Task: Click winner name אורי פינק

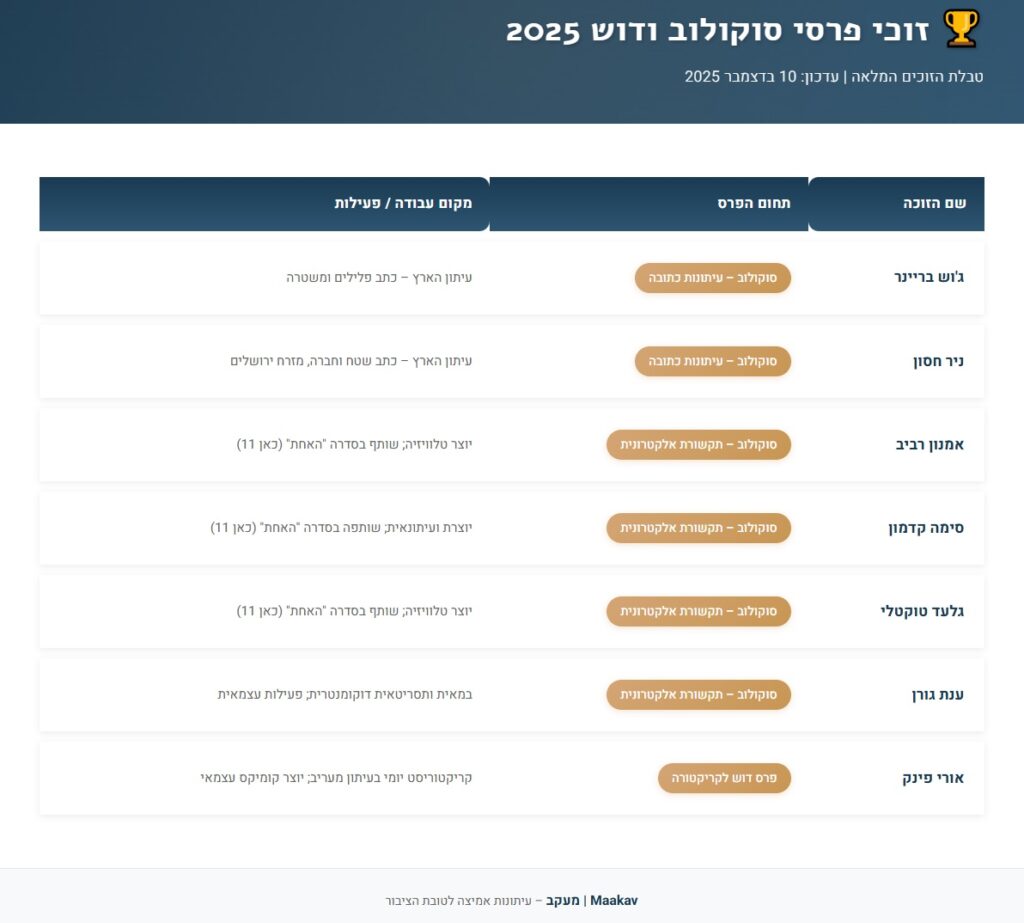Action: coord(933,778)
